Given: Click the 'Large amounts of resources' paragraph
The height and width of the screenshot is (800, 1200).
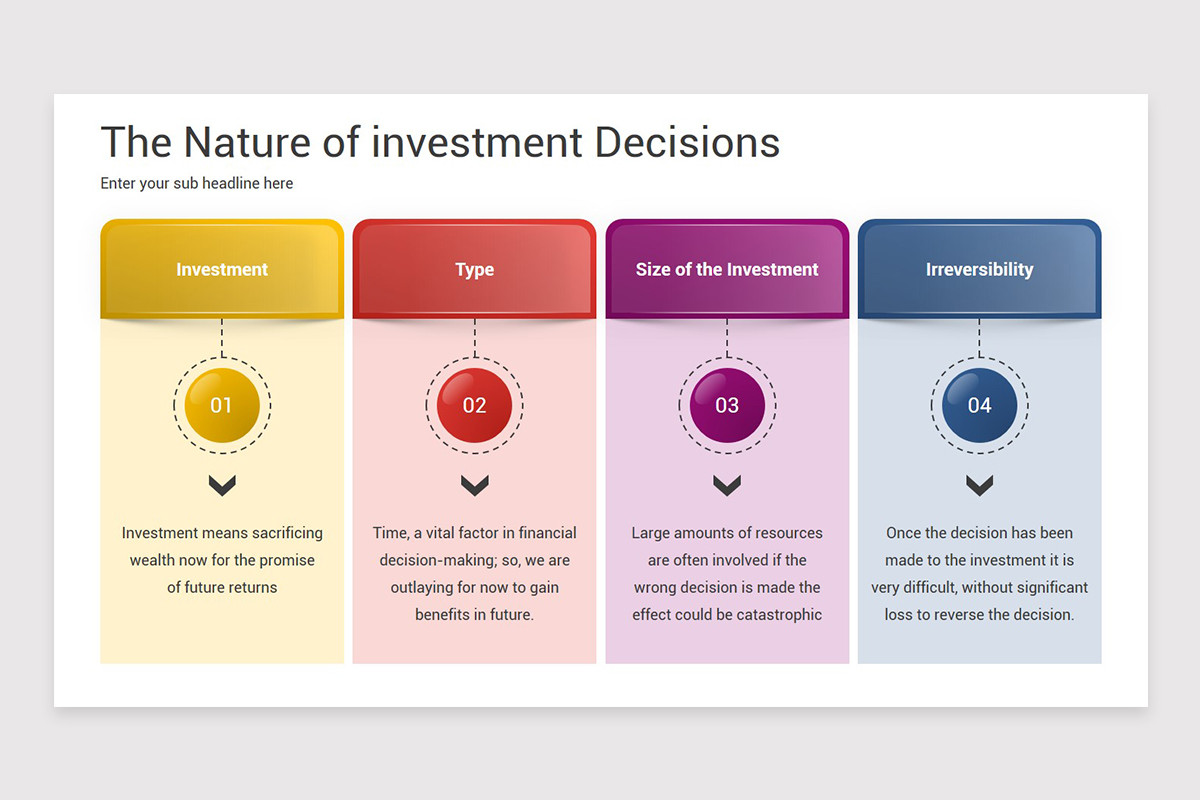Looking at the screenshot, I should point(727,573).
